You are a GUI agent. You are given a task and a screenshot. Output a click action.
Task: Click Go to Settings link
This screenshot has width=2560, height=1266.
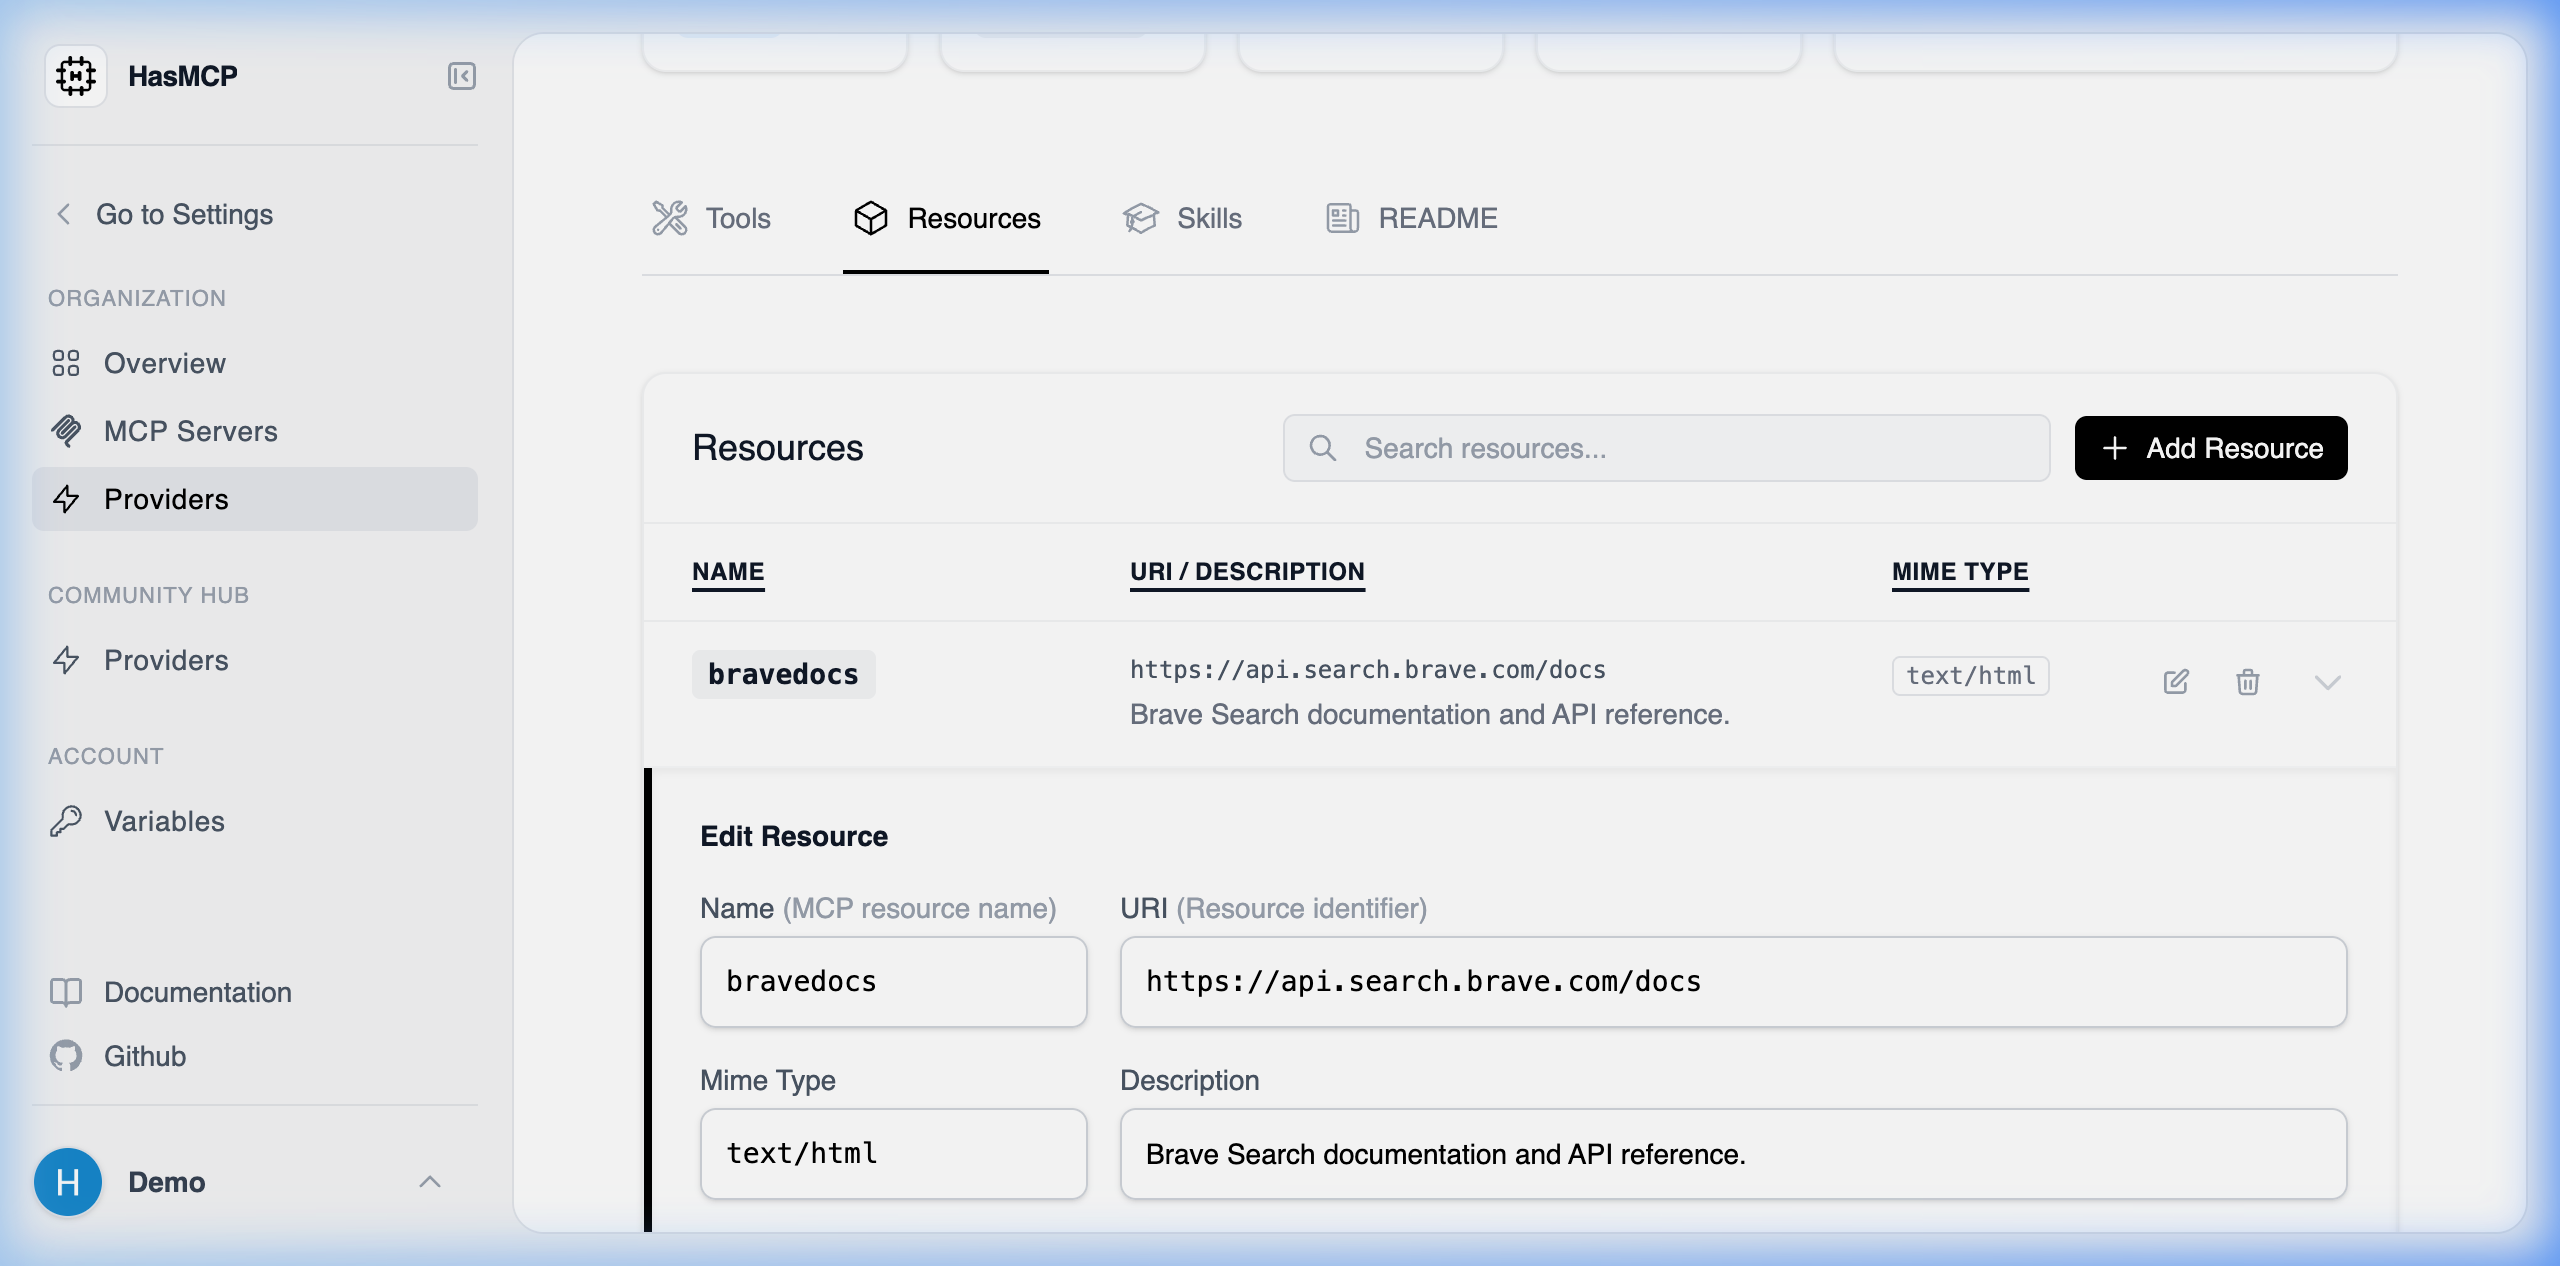(x=184, y=213)
